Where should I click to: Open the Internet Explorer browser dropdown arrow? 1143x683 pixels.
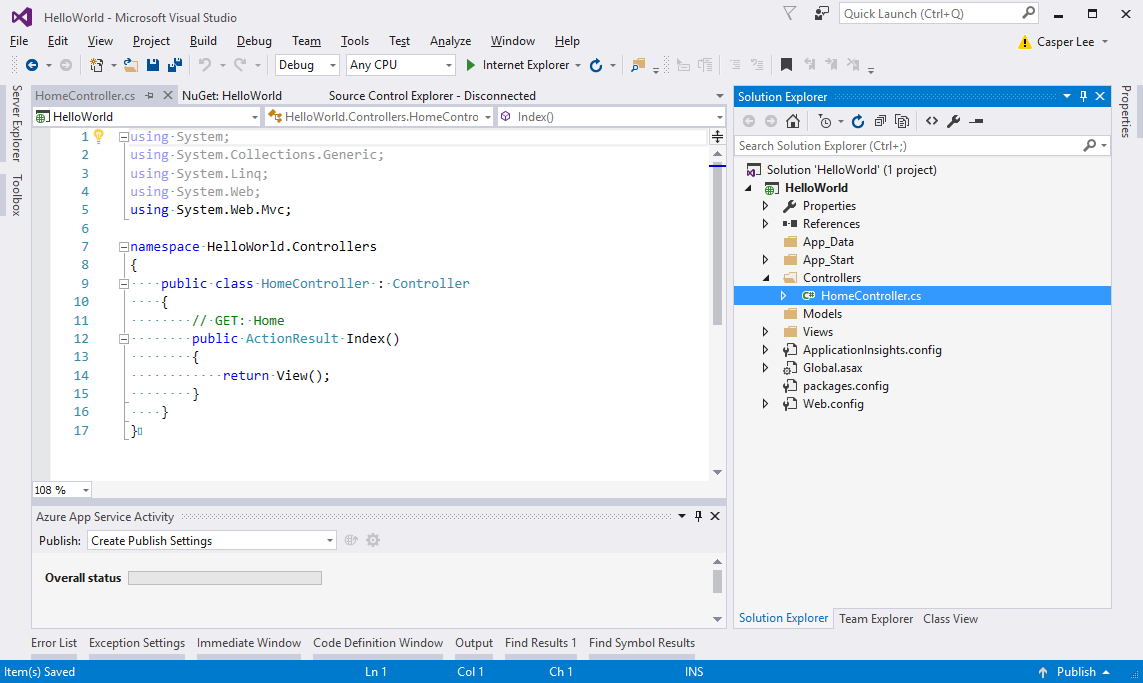[578, 65]
